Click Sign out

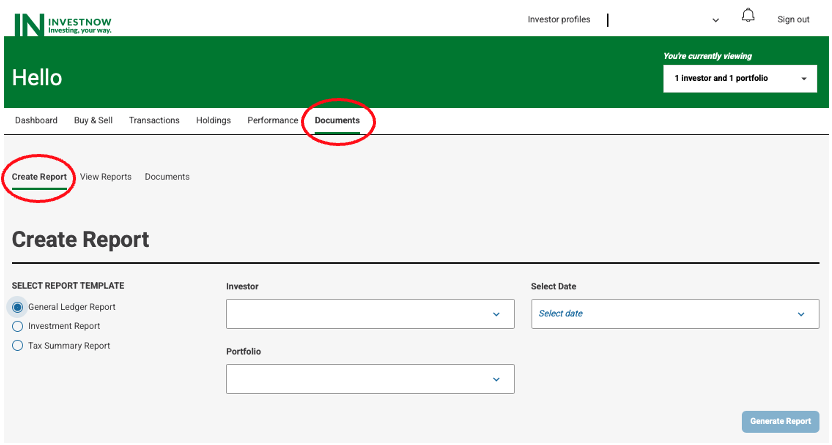793,20
